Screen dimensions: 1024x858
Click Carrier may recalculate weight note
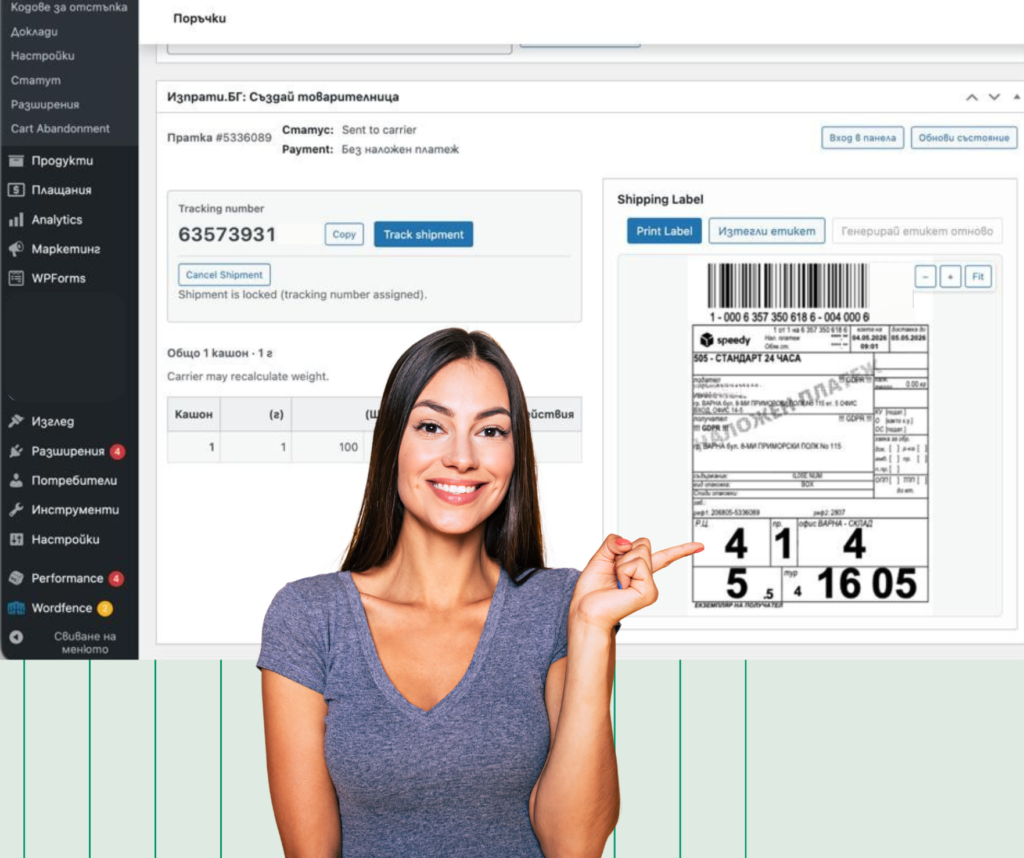click(248, 377)
